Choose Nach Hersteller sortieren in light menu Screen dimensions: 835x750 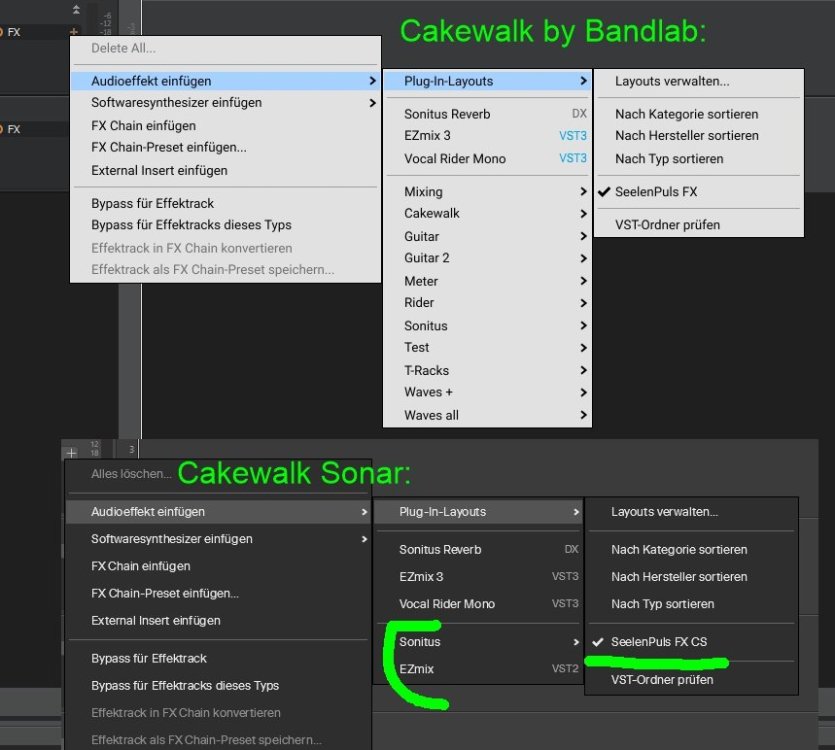click(x=699, y=136)
